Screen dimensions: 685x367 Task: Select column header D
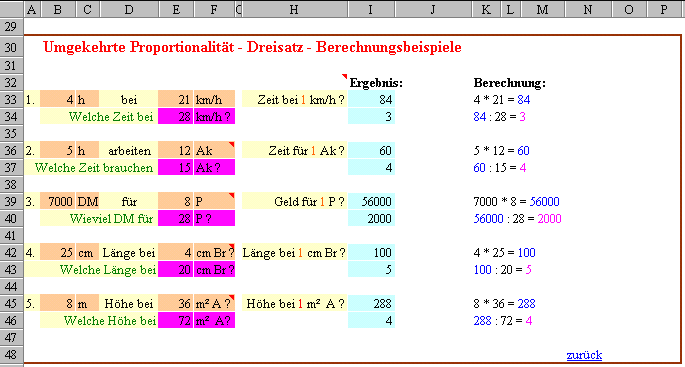129,10
